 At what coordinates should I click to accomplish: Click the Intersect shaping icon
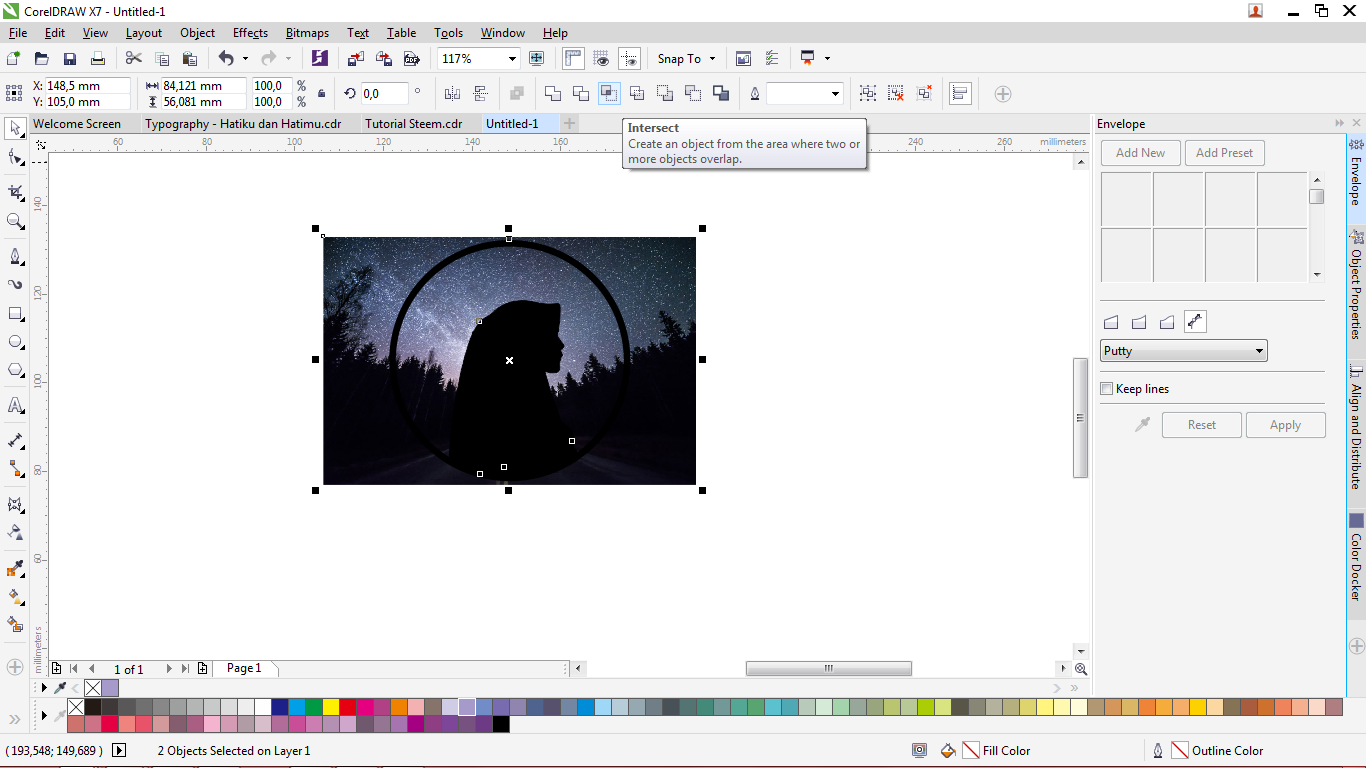coord(608,93)
